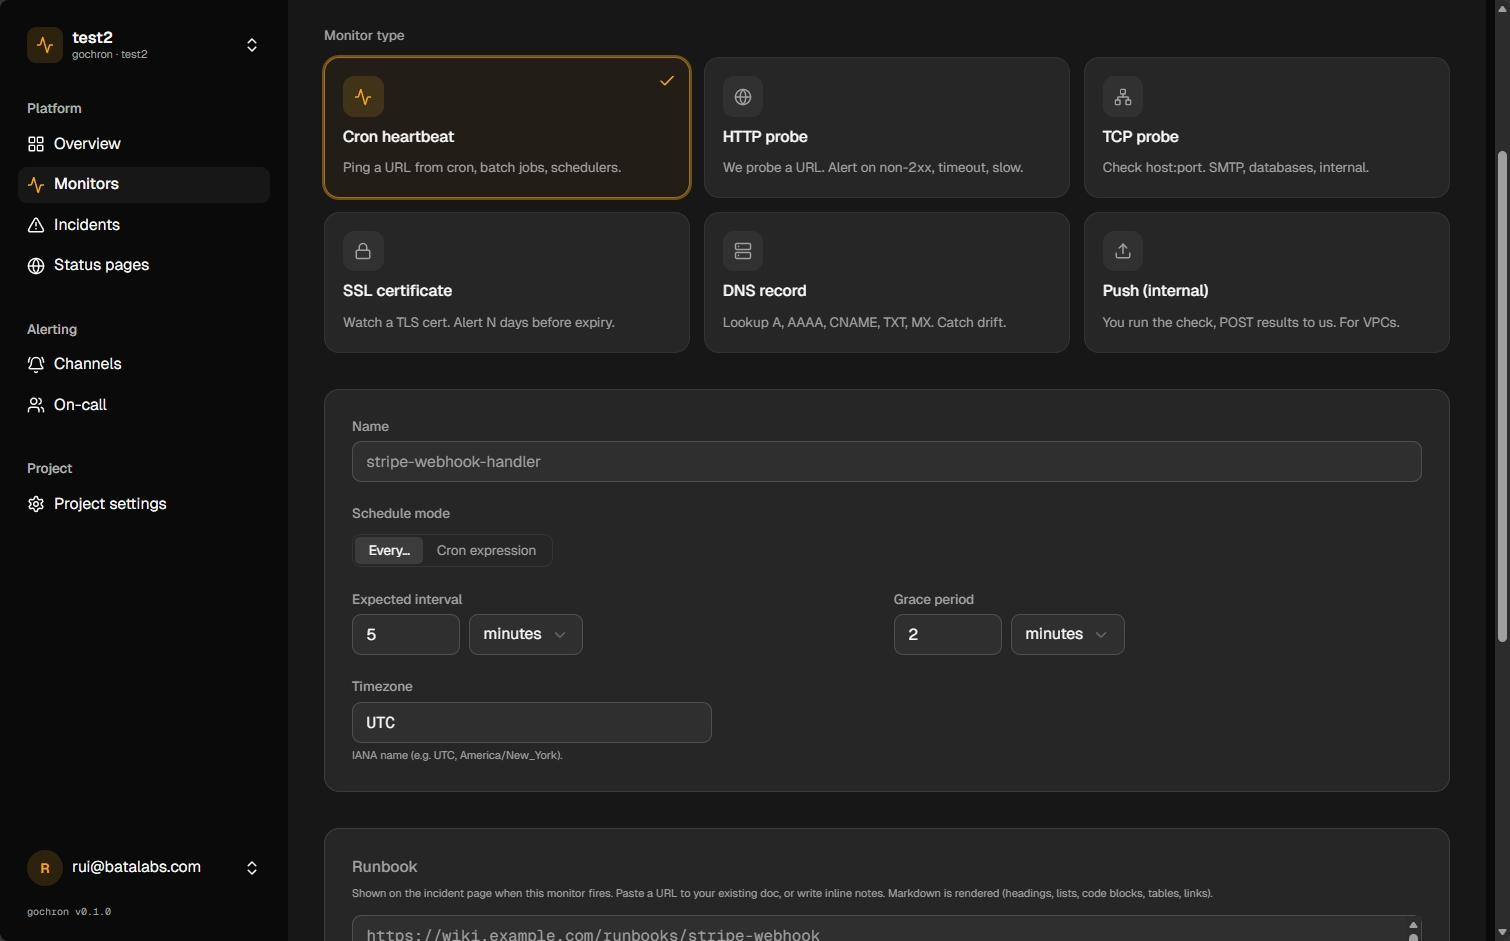The height and width of the screenshot is (941, 1510).
Task: Click the Expected interval number field
Action: point(406,635)
